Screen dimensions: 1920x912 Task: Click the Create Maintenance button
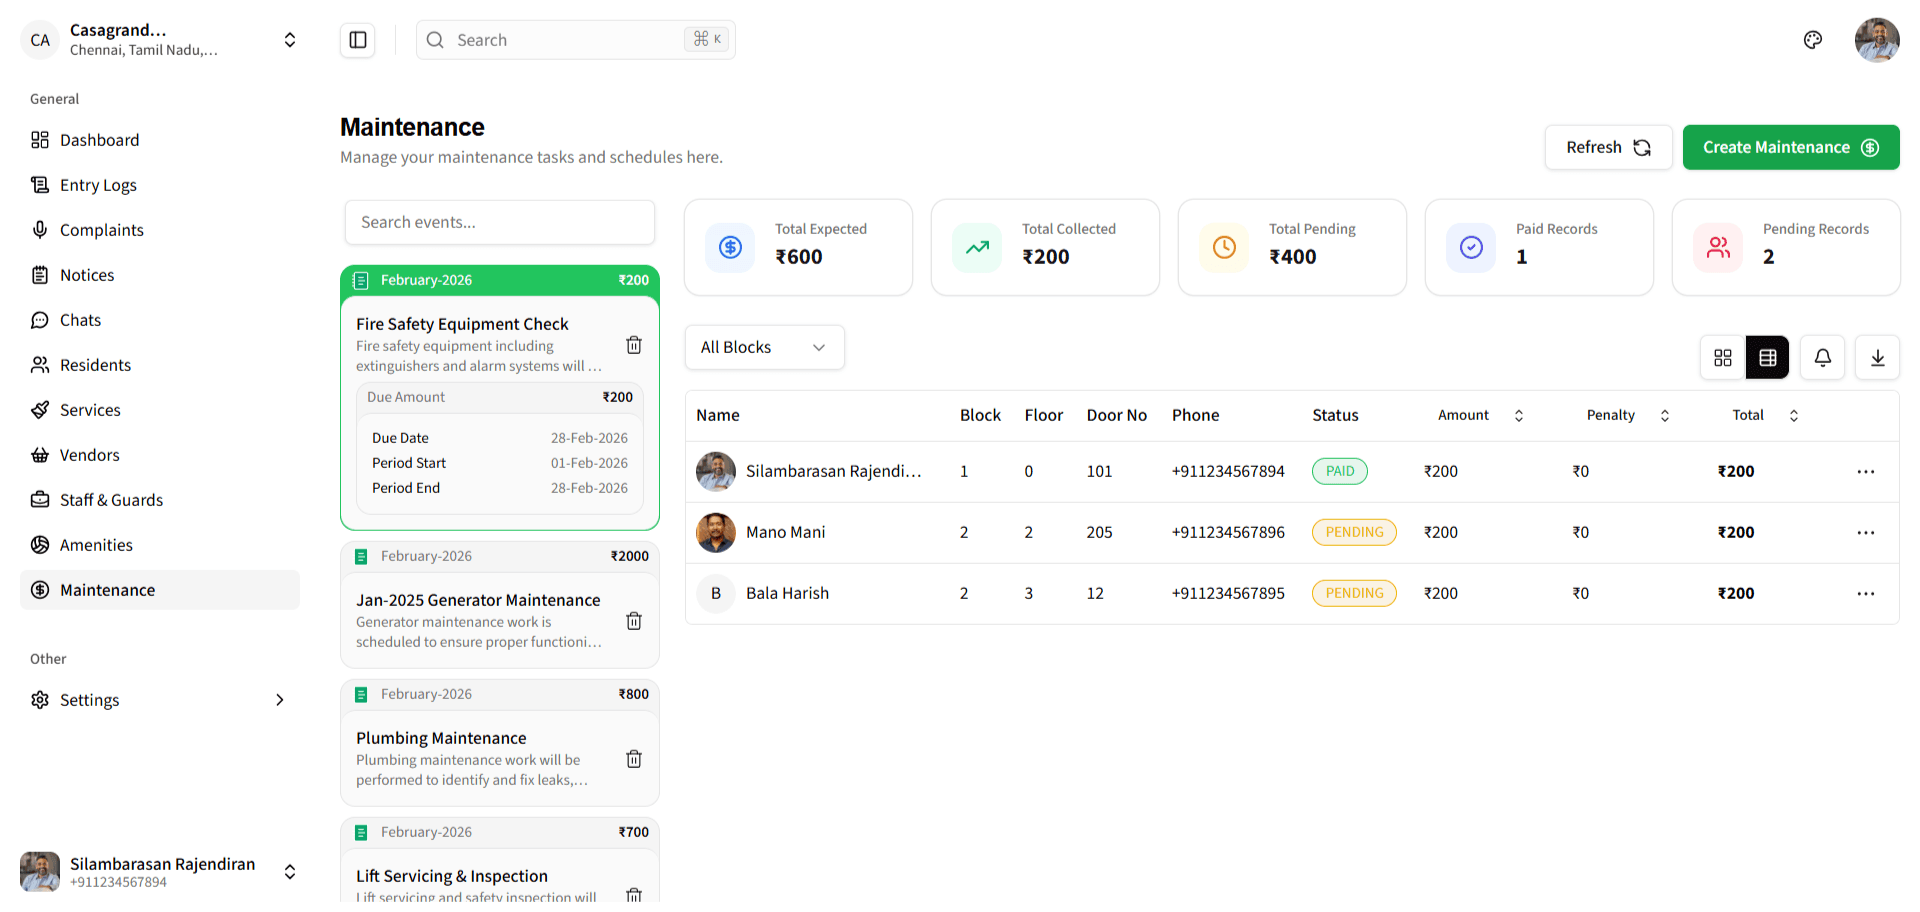(x=1790, y=147)
